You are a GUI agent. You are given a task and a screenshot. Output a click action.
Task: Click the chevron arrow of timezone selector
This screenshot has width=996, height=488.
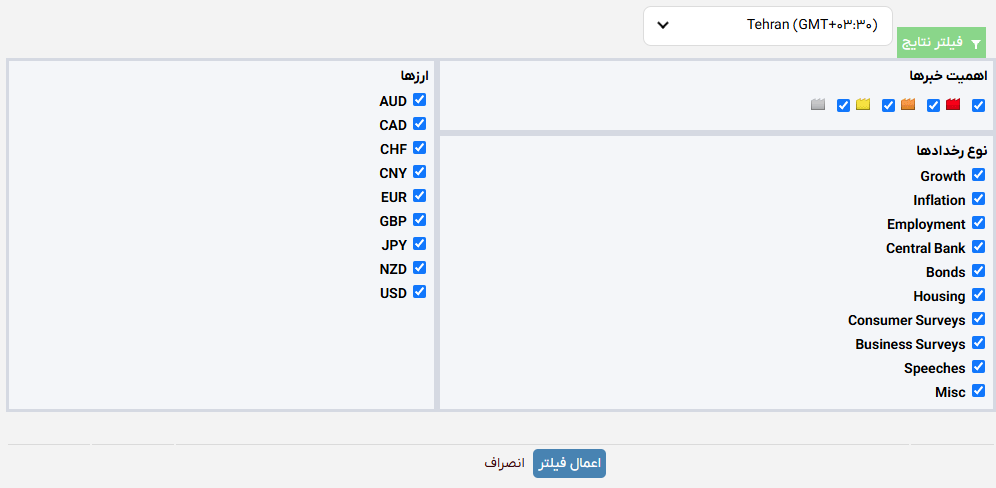[x=663, y=25]
